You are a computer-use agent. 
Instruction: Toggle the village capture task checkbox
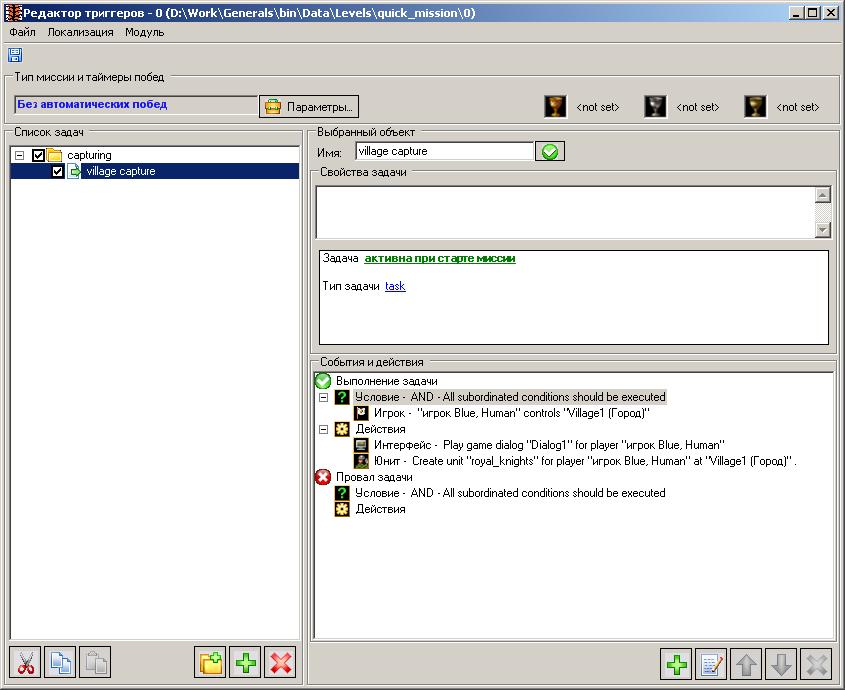(58, 172)
